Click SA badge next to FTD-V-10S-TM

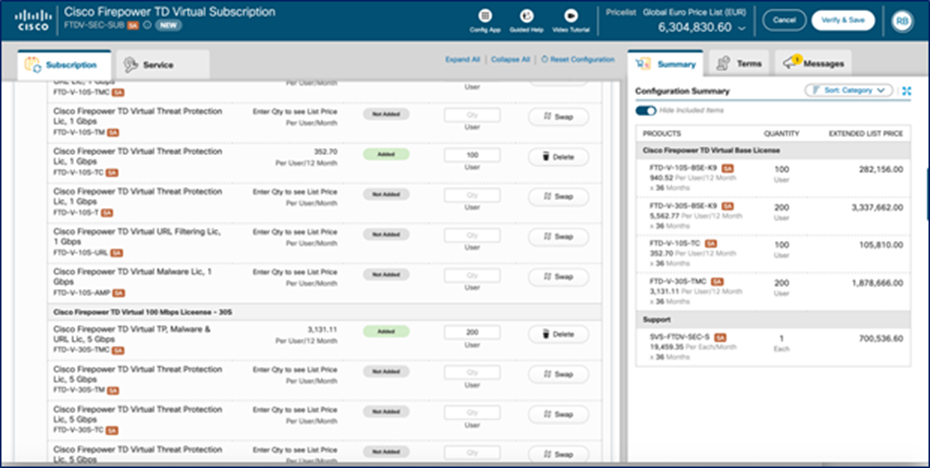coord(113,132)
